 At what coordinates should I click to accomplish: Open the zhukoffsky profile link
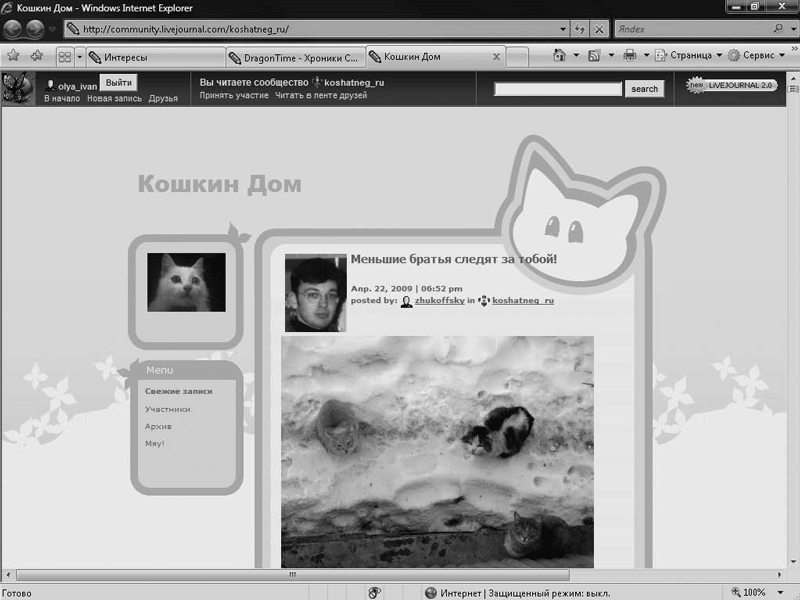tap(440, 300)
